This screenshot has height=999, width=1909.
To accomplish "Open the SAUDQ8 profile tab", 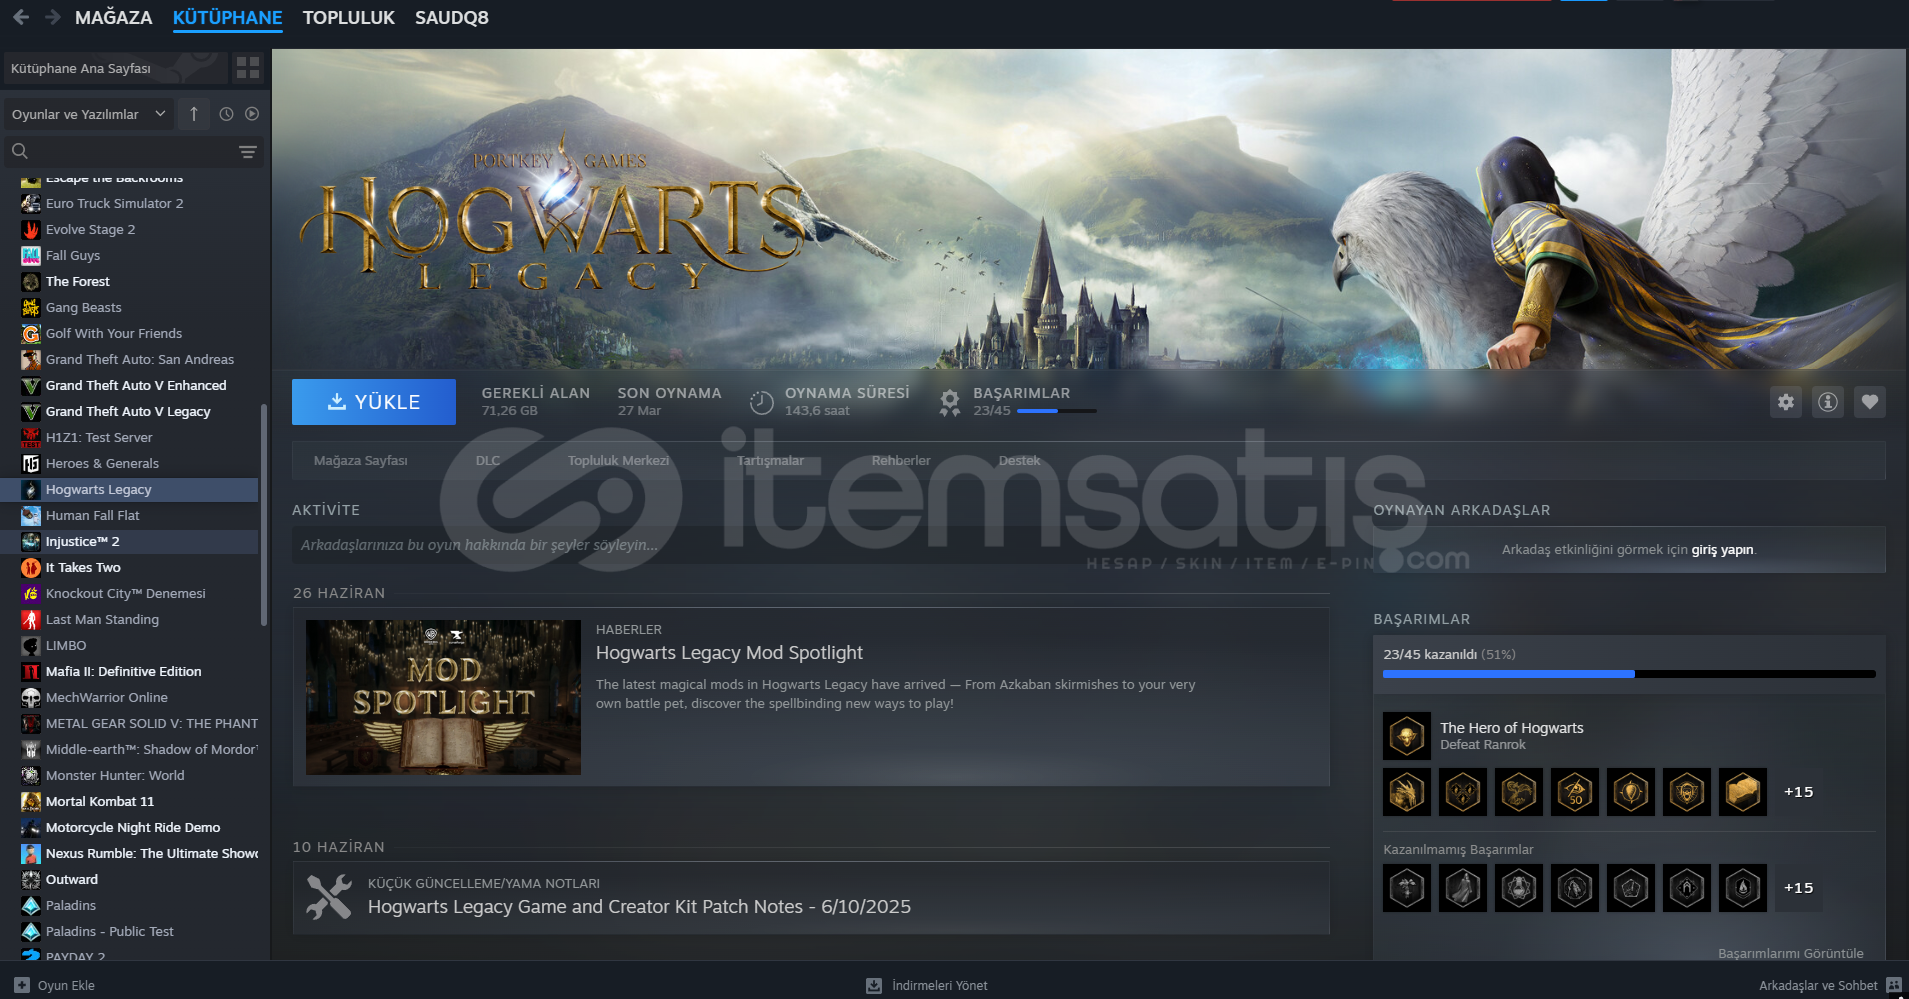I will [x=452, y=17].
